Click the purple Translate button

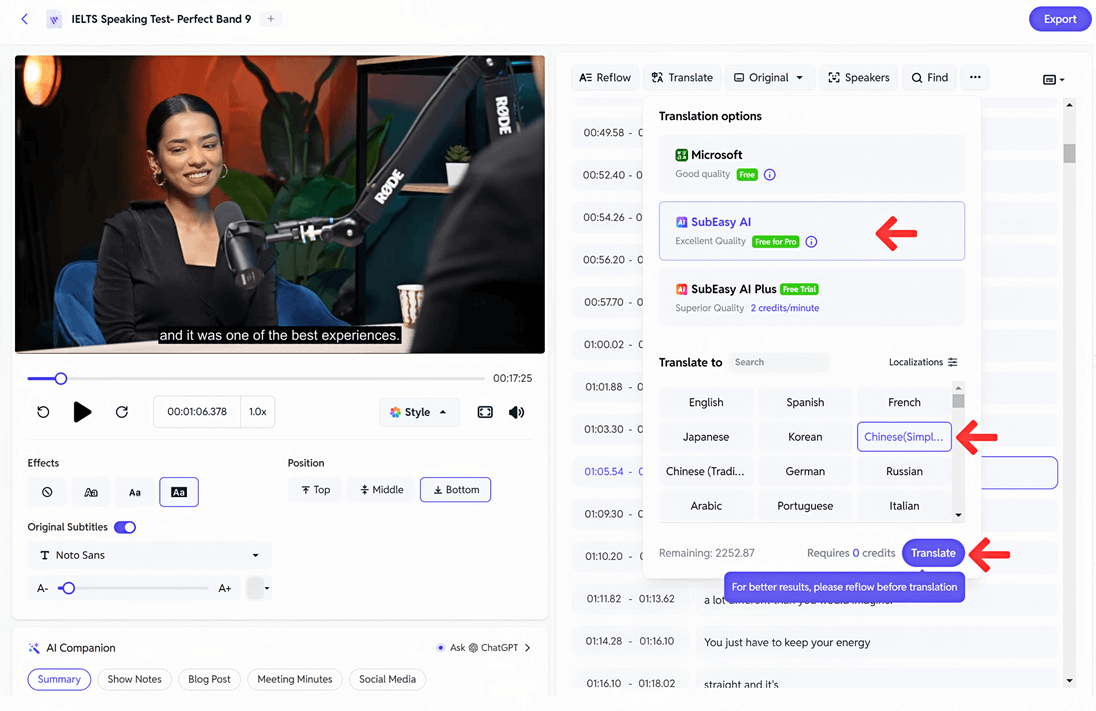click(933, 553)
